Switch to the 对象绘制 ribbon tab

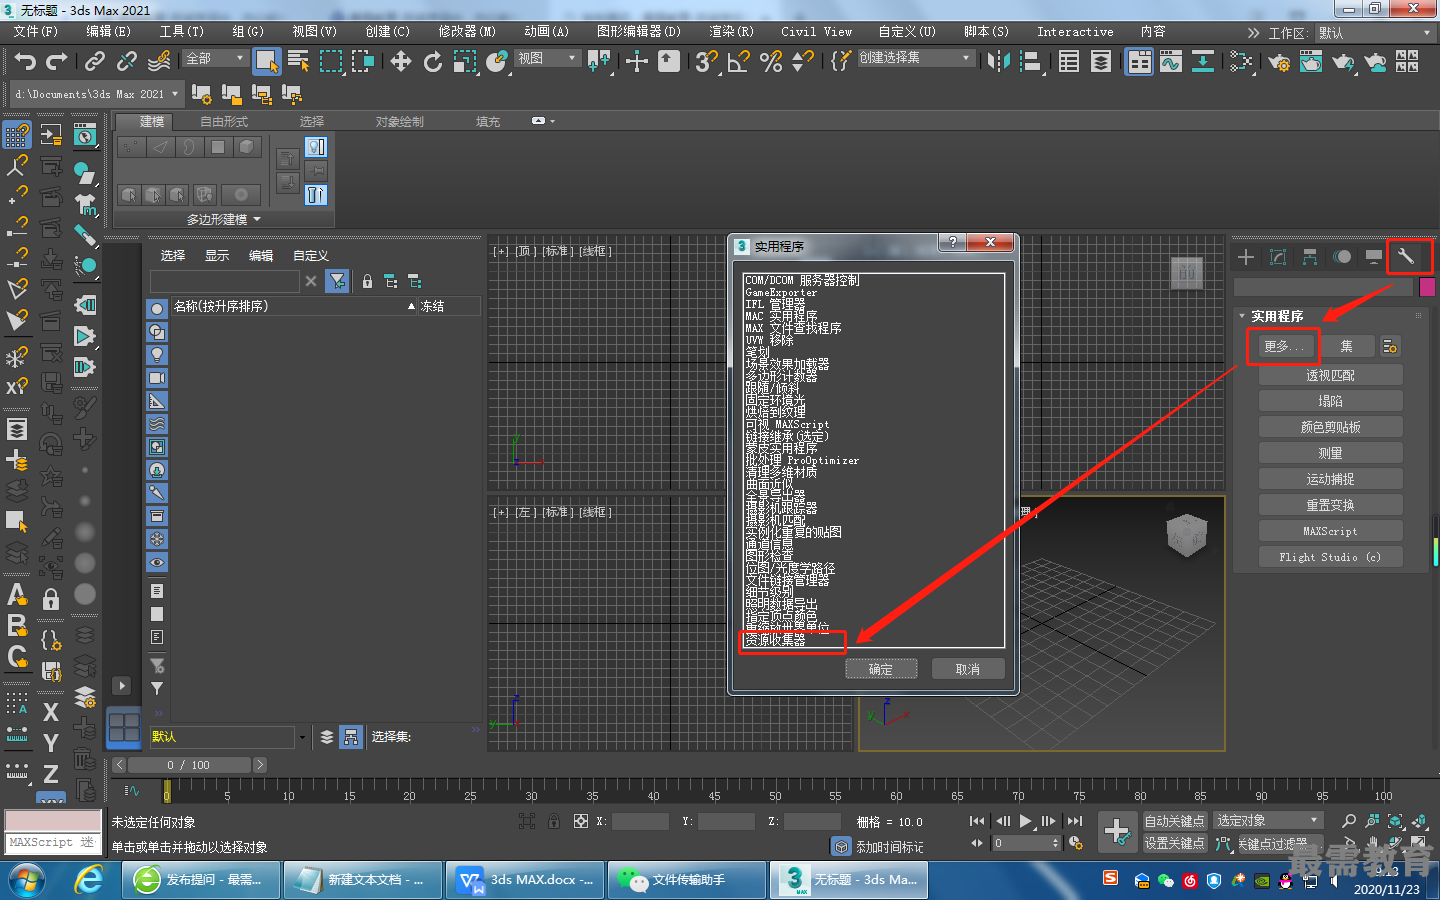coord(400,122)
